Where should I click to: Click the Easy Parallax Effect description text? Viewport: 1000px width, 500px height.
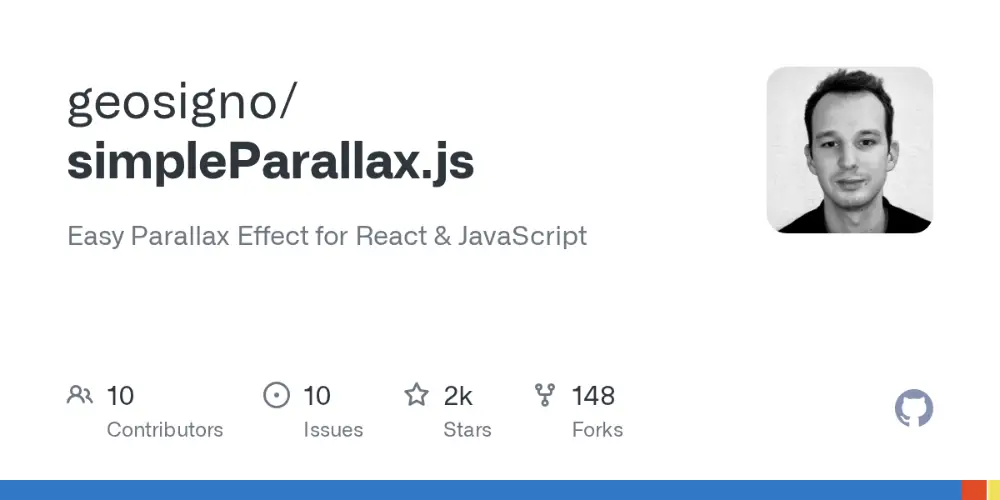(327, 236)
